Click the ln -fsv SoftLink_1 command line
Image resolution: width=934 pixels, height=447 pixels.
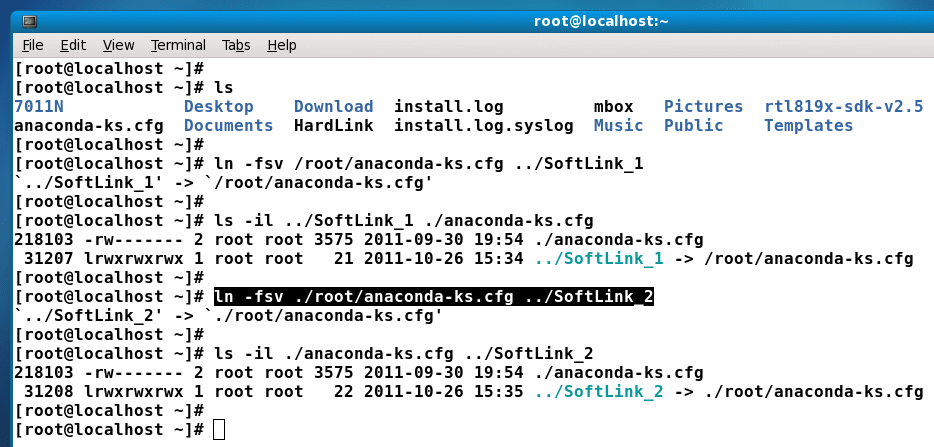[429, 164]
